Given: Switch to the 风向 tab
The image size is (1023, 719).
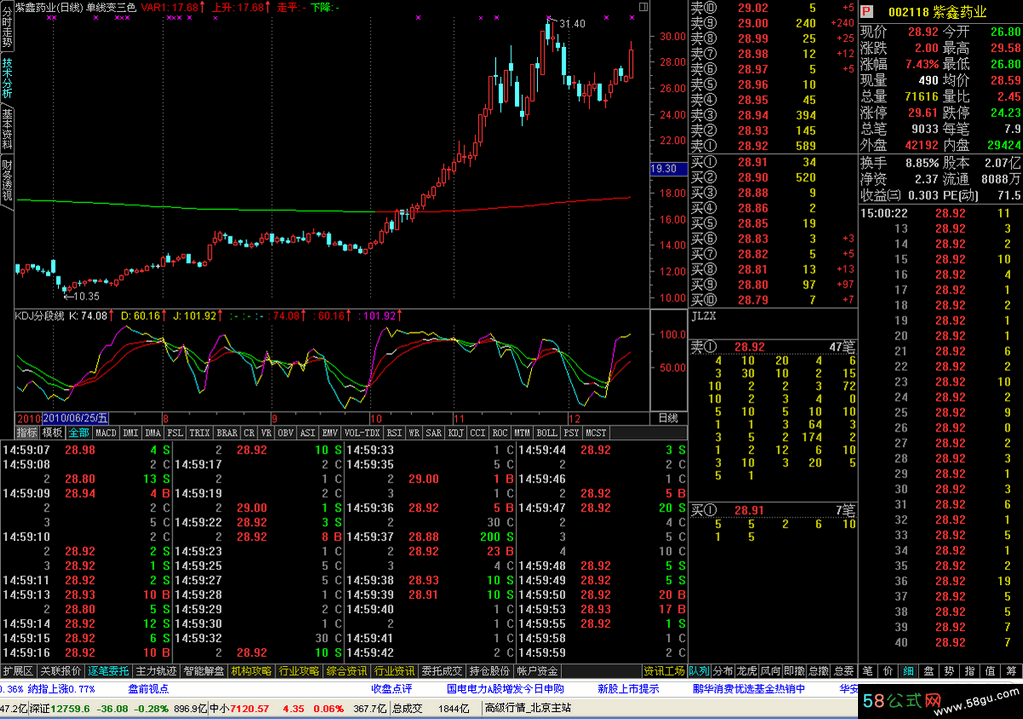Looking at the screenshot, I should pos(771,671).
